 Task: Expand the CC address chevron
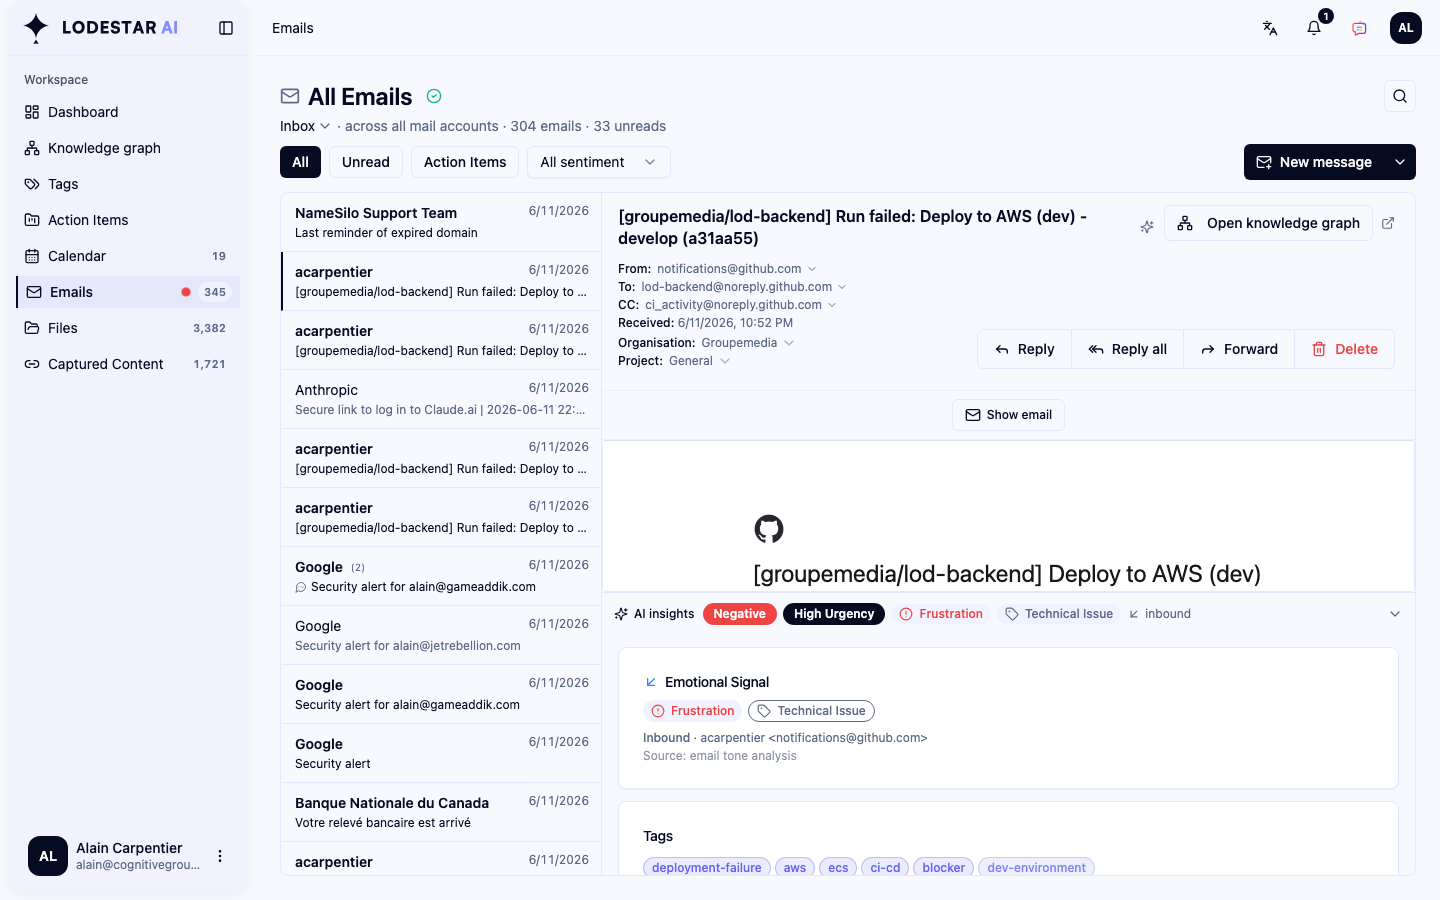click(x=832, y=305)
